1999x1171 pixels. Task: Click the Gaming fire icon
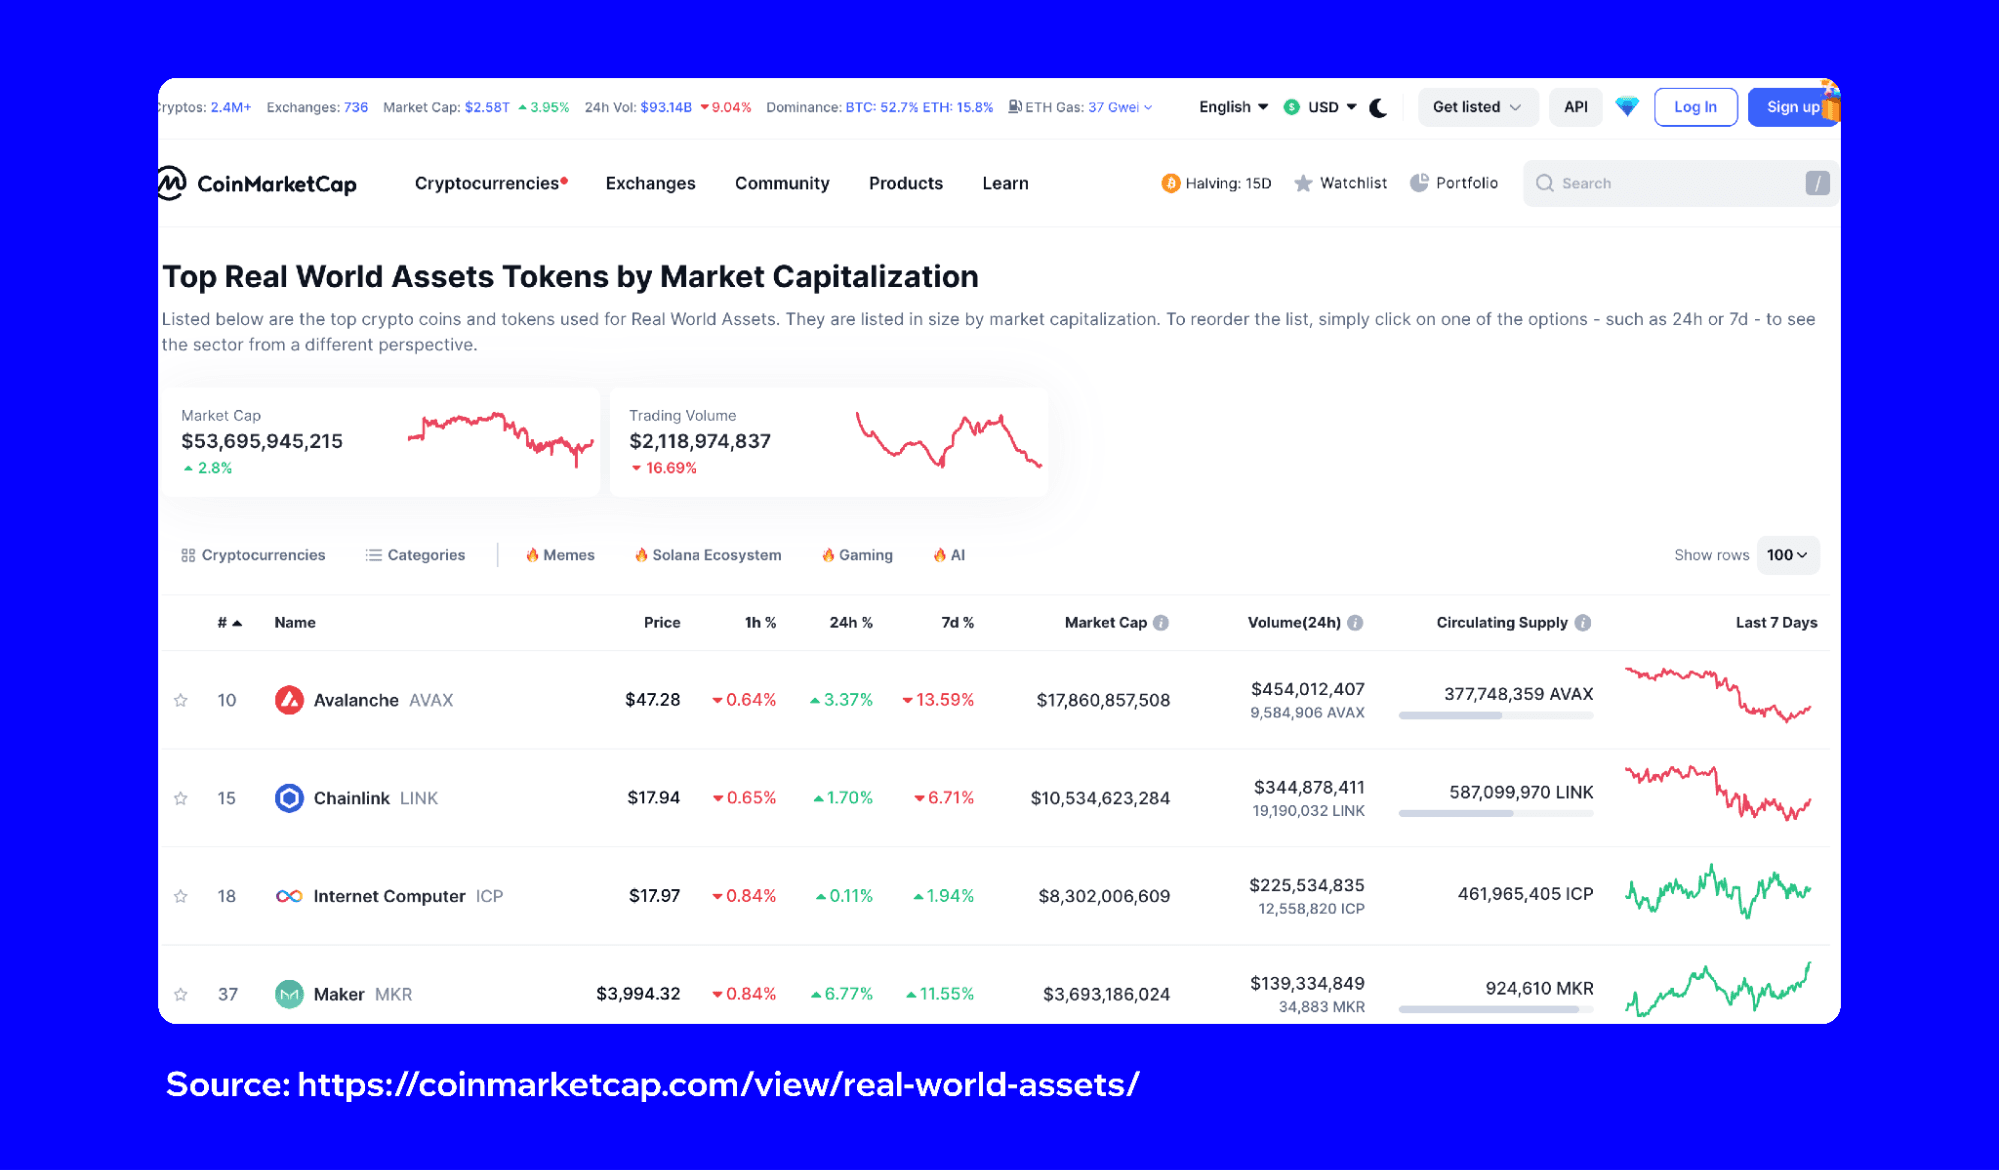828,555
